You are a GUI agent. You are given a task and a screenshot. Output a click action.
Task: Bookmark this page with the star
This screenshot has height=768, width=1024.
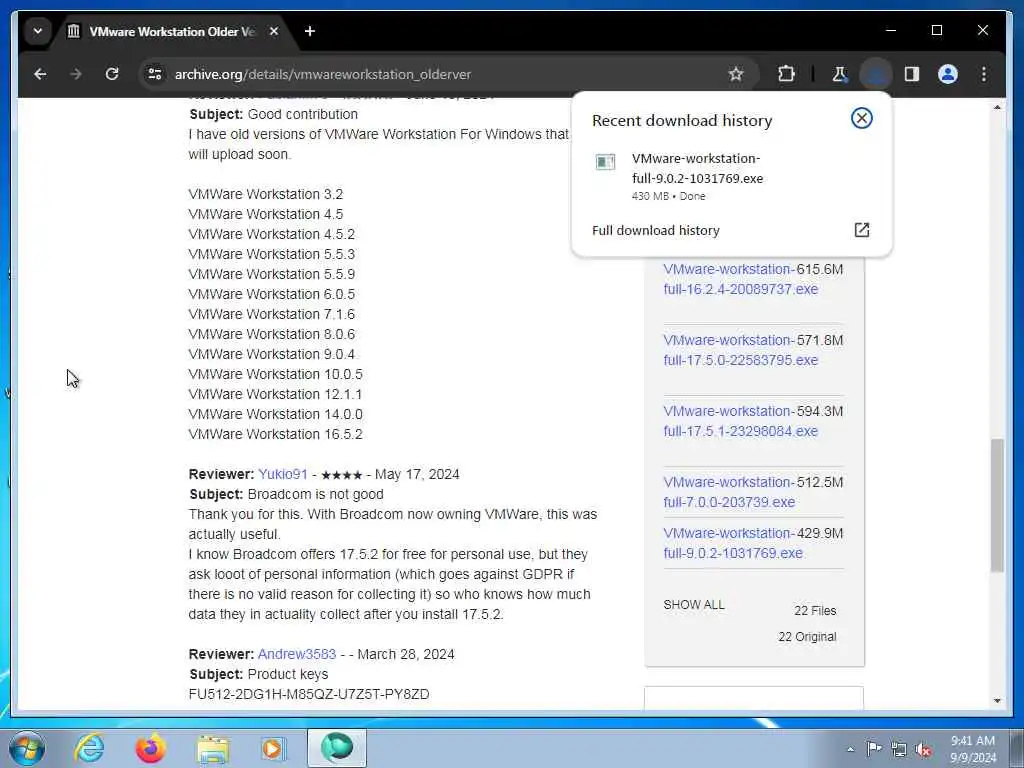[x=736, y=74]
